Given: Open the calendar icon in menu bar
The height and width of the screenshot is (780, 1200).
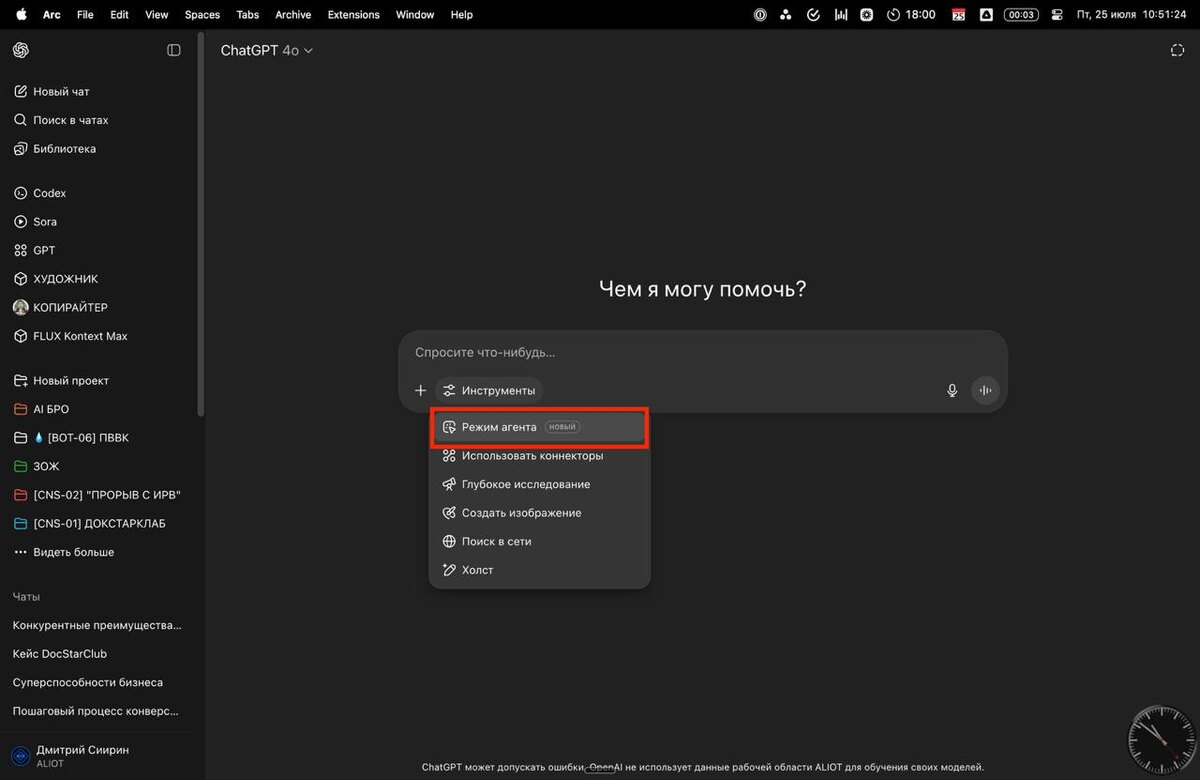Looking at the screenshot, I should 959,15.
